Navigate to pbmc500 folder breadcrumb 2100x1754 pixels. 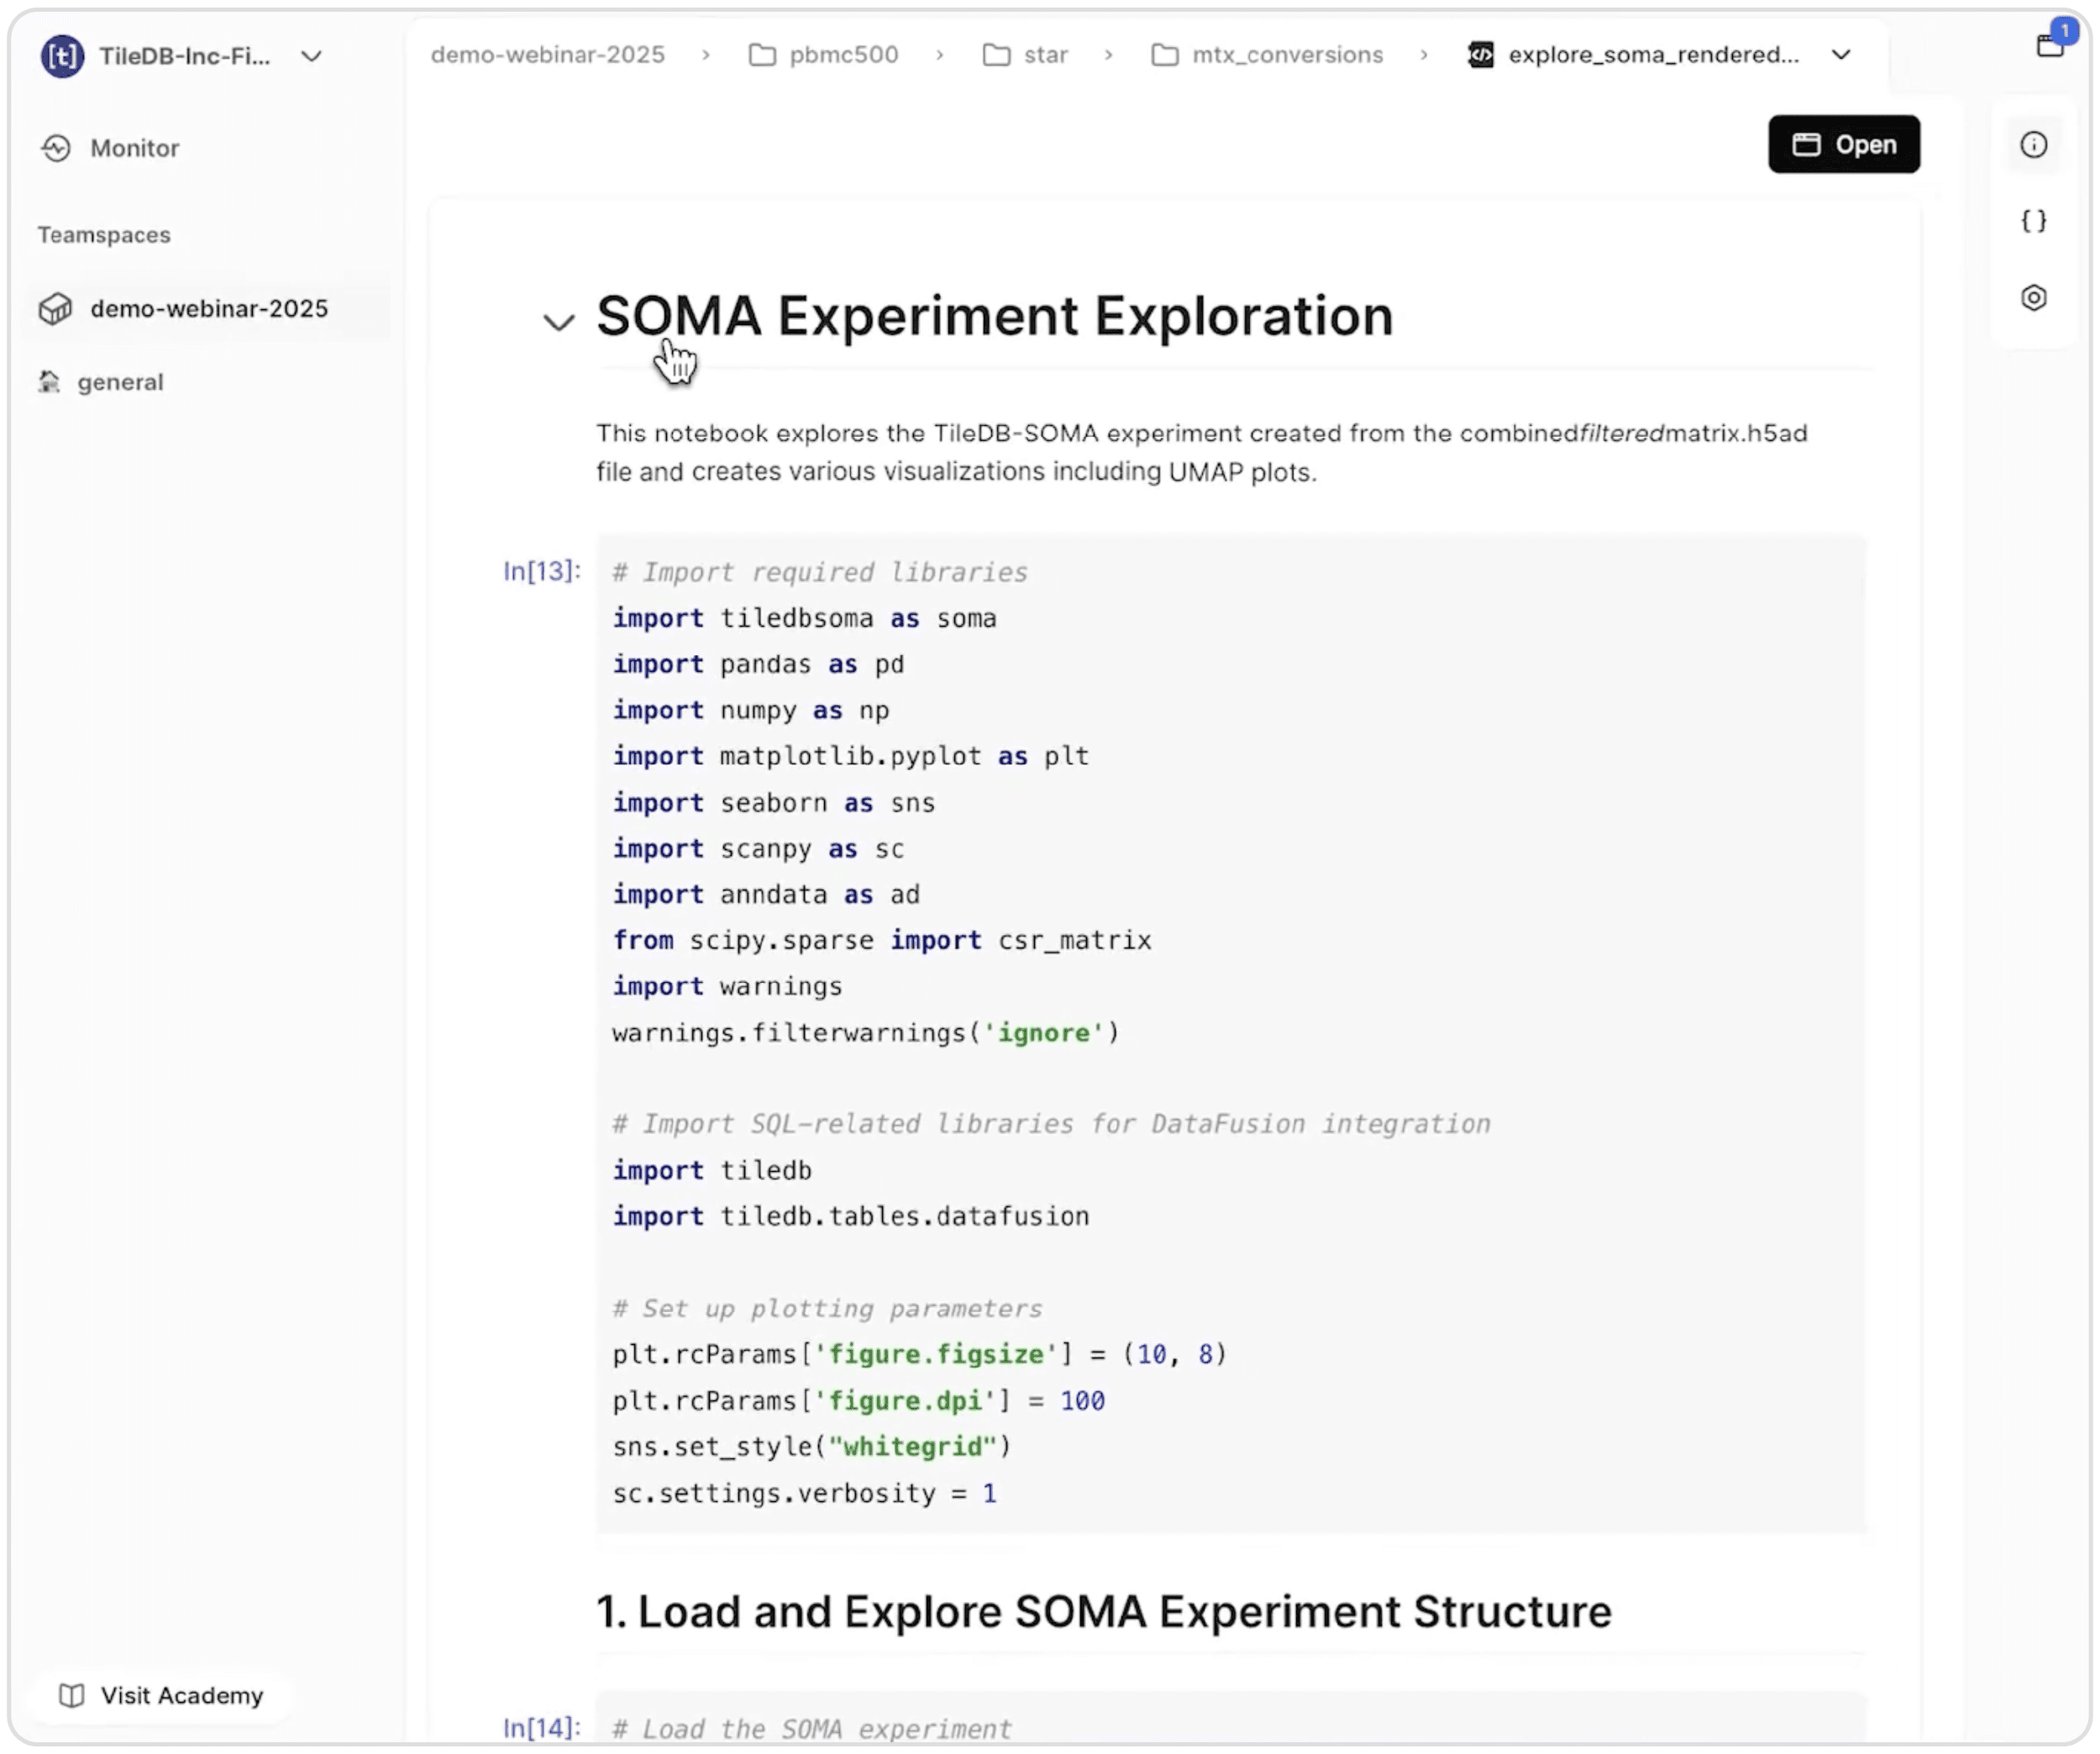click(x=843, y=55)
